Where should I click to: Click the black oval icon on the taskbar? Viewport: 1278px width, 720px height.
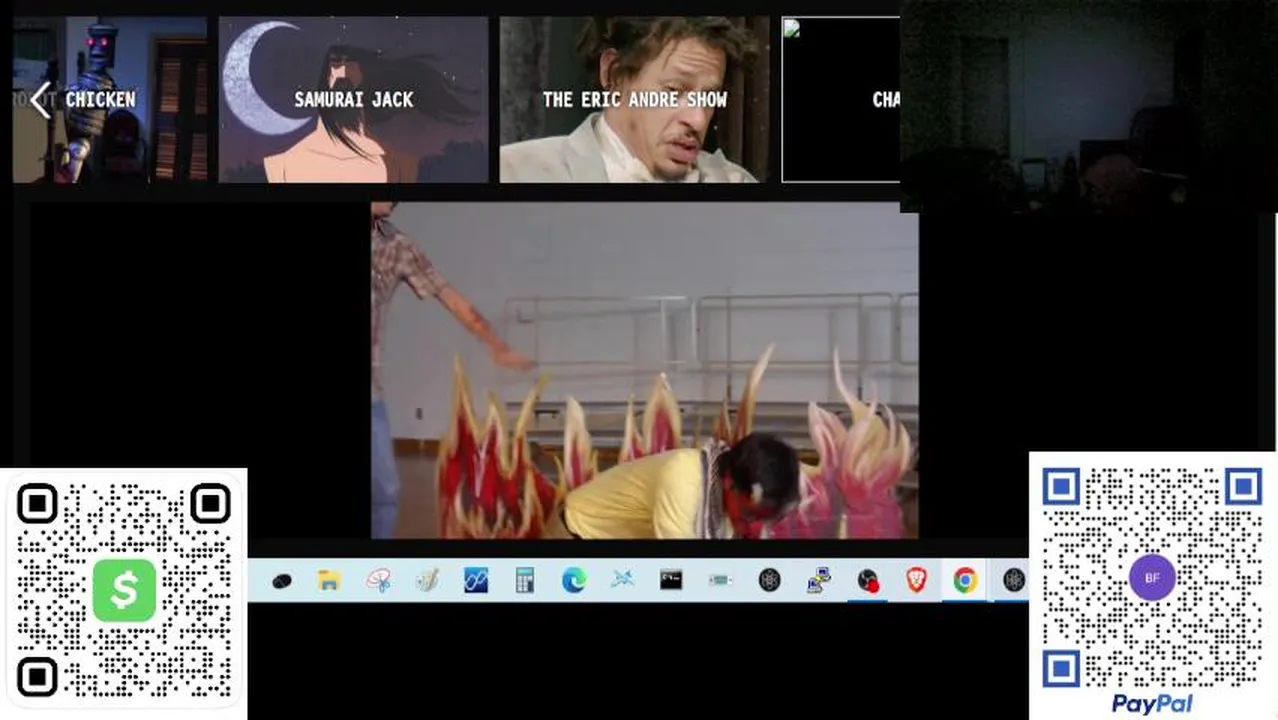tap(281, 580)
